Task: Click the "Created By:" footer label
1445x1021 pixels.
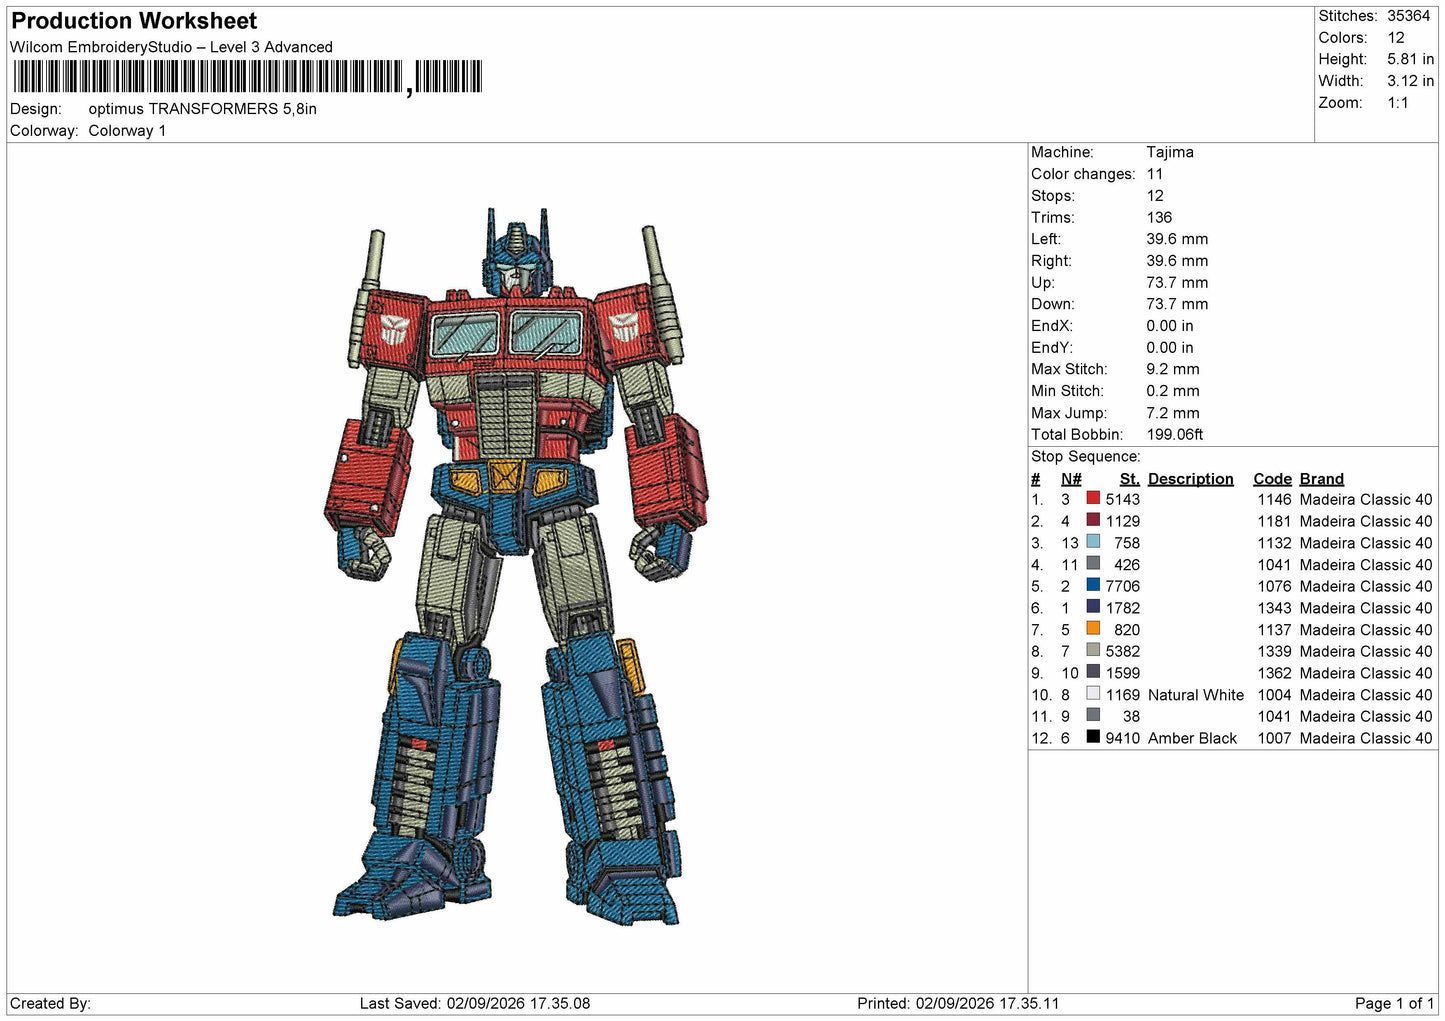Action: 50,1003
